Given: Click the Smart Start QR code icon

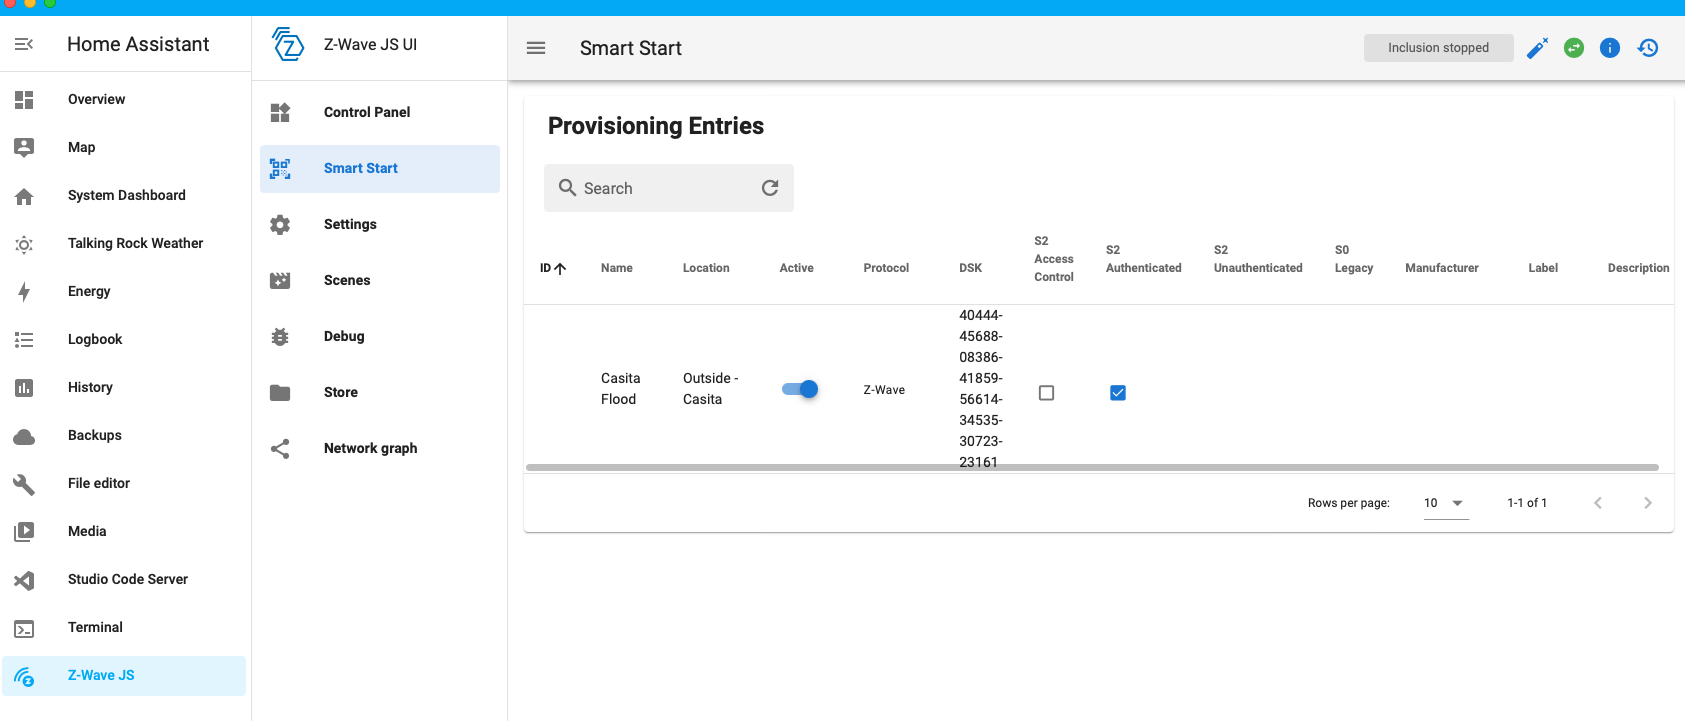Looking at the screenshot, I should pyautogui.click(x=280, y=169).
